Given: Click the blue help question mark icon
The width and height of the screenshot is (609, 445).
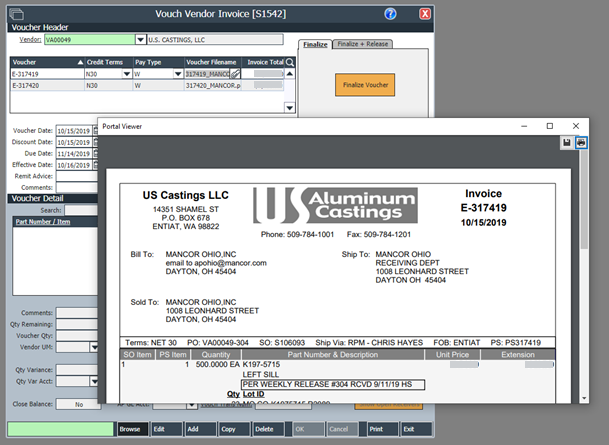Looking at the screenshot, I should [390, 14].
